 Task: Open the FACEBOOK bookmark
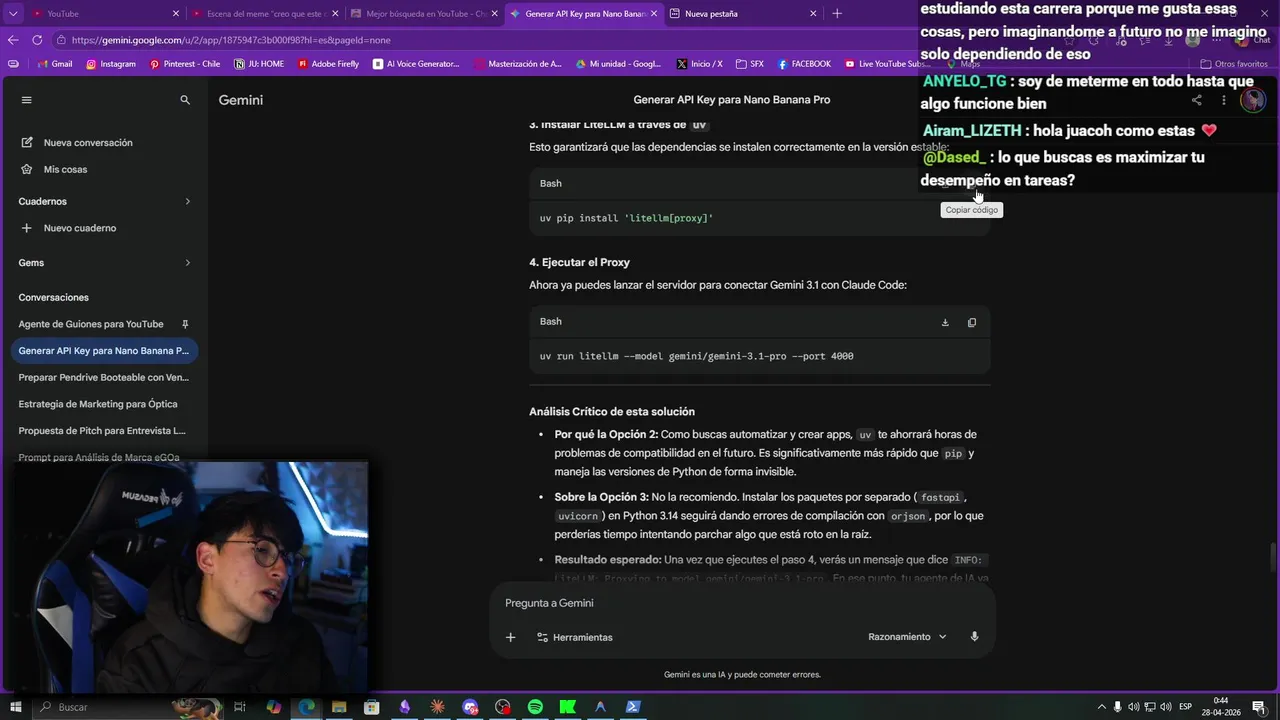click(804, 64)
